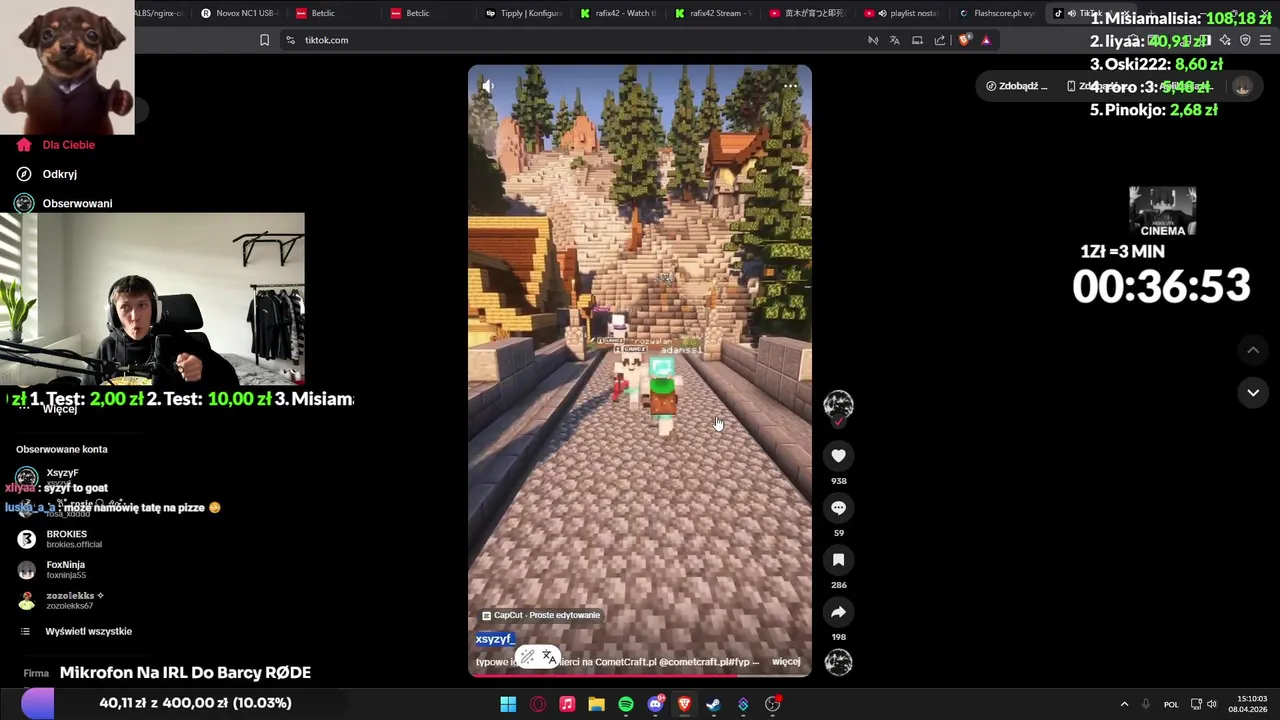The width and height of the screenshot is (1280, 720).
Task: Go to the previous video with up arrow
Action: tap(1253, 350)
